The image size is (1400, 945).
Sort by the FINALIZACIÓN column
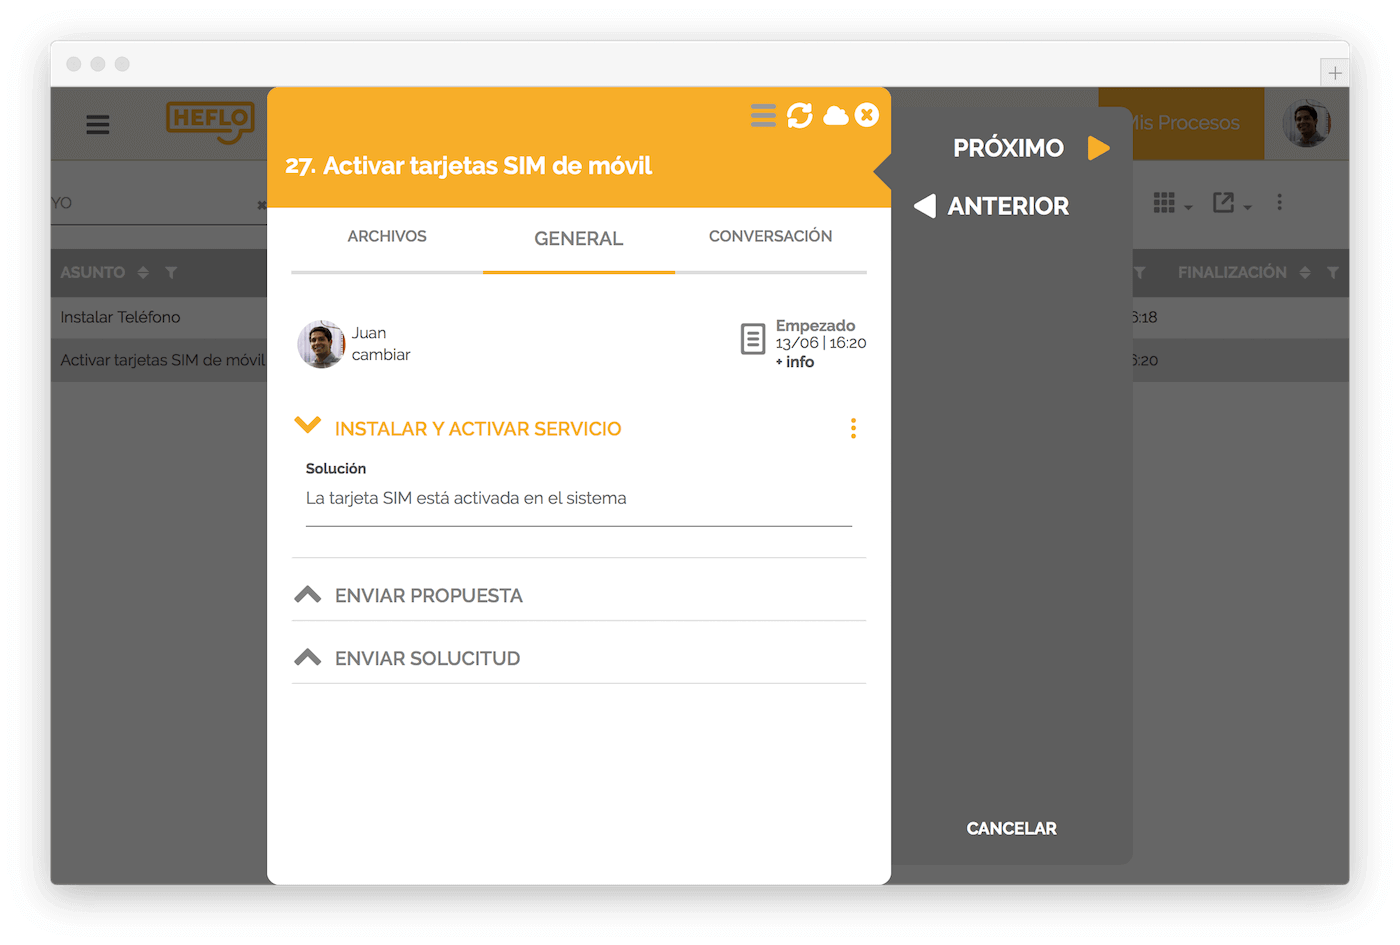tap(1304, 273)
